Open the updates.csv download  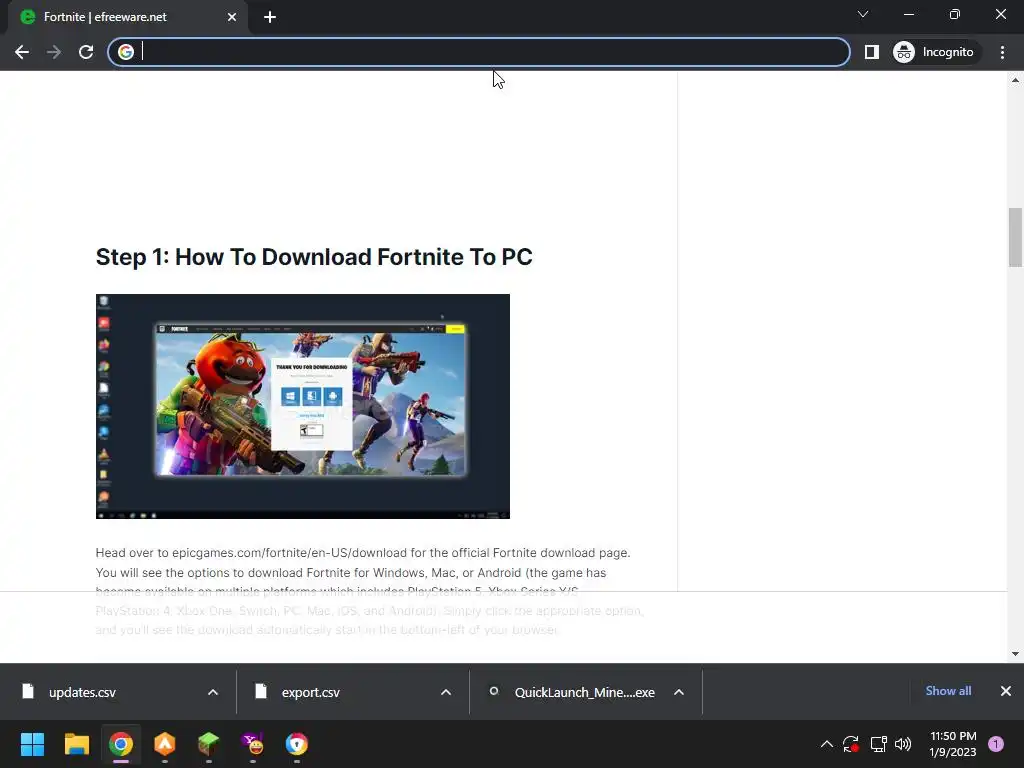(x=82, y=692)
